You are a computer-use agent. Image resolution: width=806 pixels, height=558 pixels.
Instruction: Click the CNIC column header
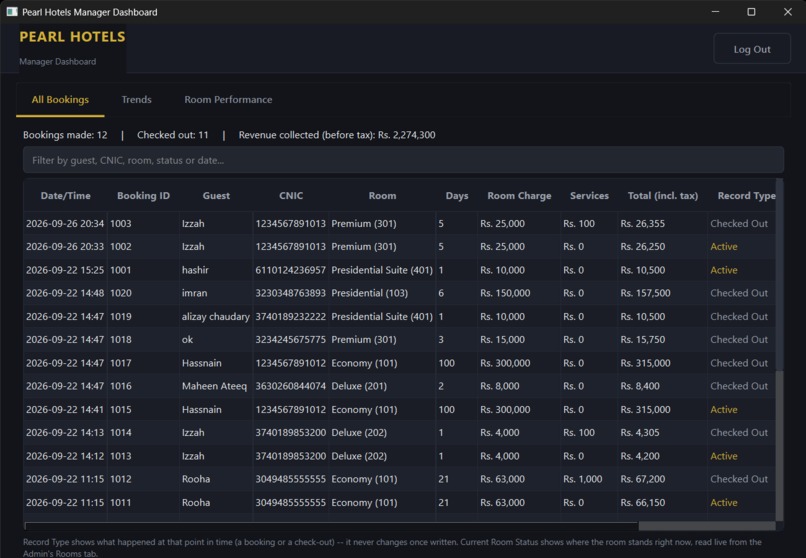(x=291, y=196)
